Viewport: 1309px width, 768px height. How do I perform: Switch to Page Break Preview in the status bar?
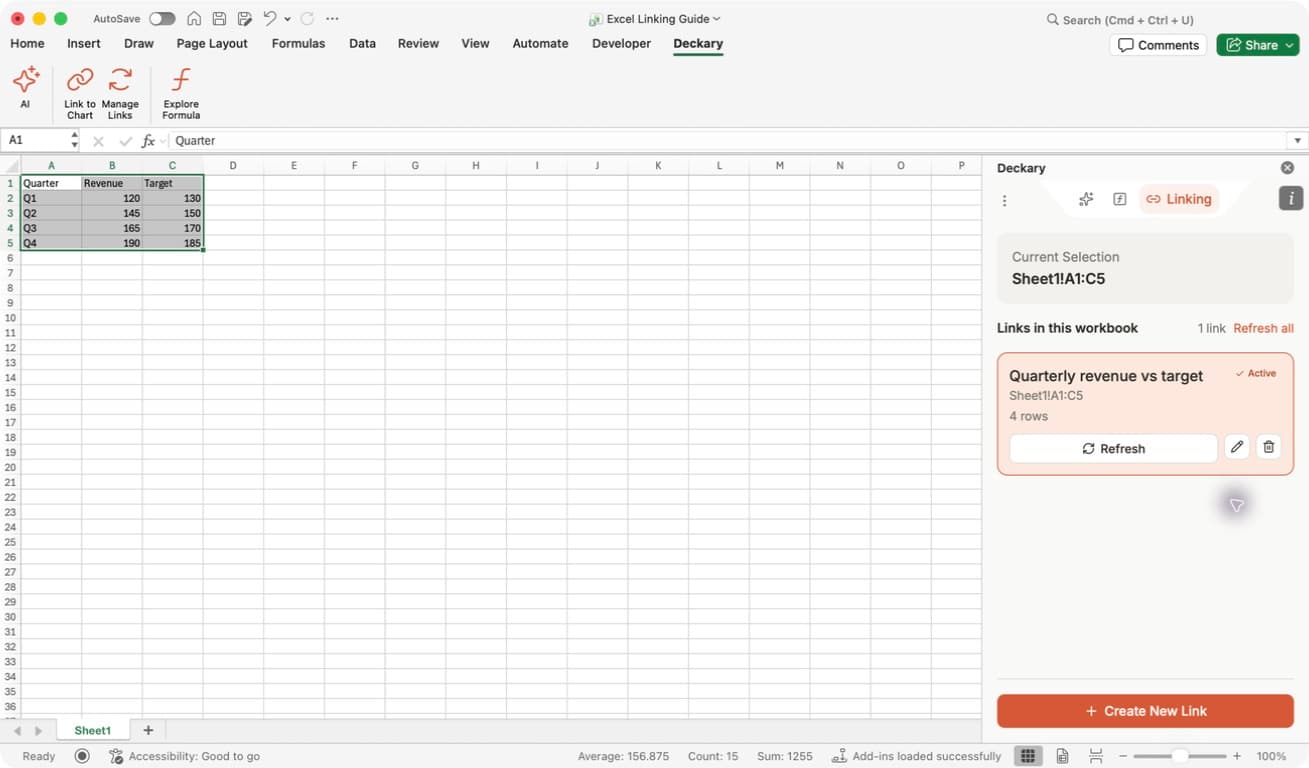(1096, 756)
